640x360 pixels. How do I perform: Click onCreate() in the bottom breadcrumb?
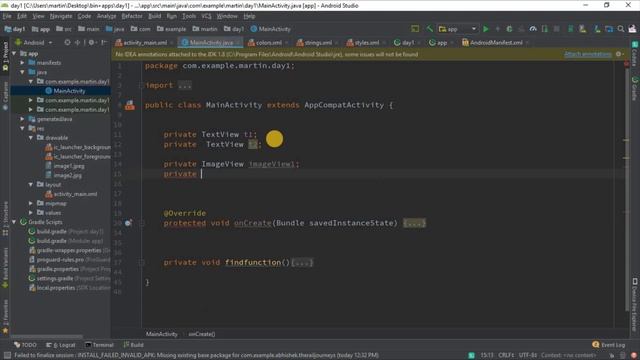pyautogui.click(x=202, y=334)
